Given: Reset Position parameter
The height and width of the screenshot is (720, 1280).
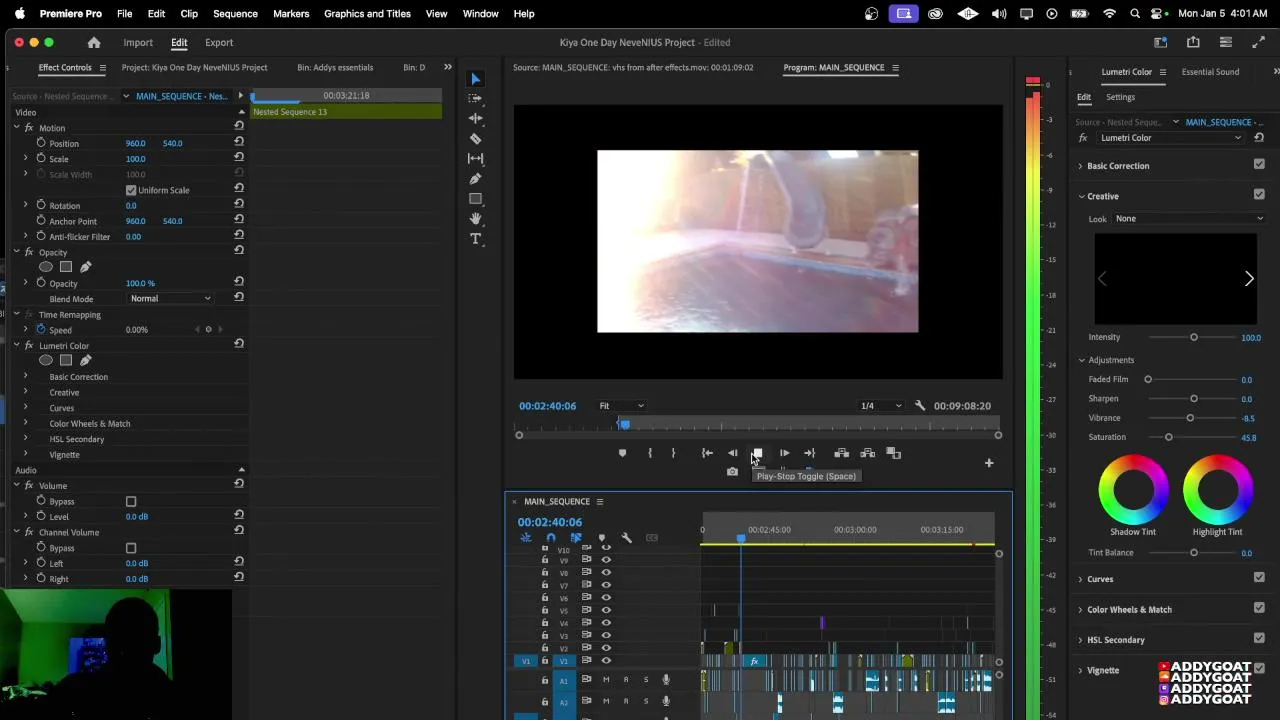Looking at the screenshot, I should 239,143.
